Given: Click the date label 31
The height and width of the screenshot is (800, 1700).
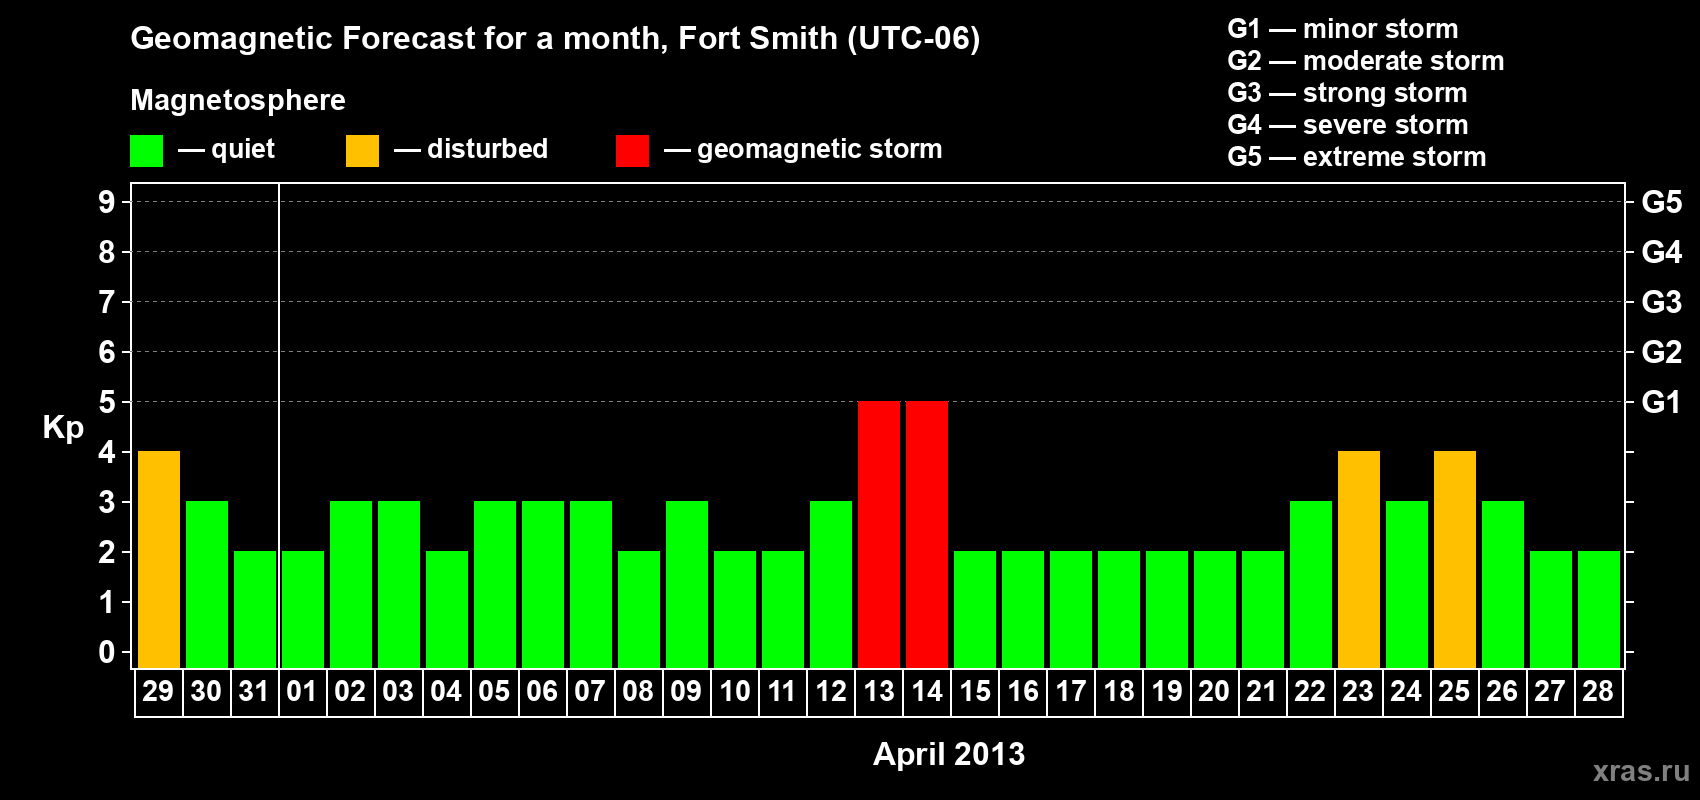Looking at the screenshot, I should [254, 691].
